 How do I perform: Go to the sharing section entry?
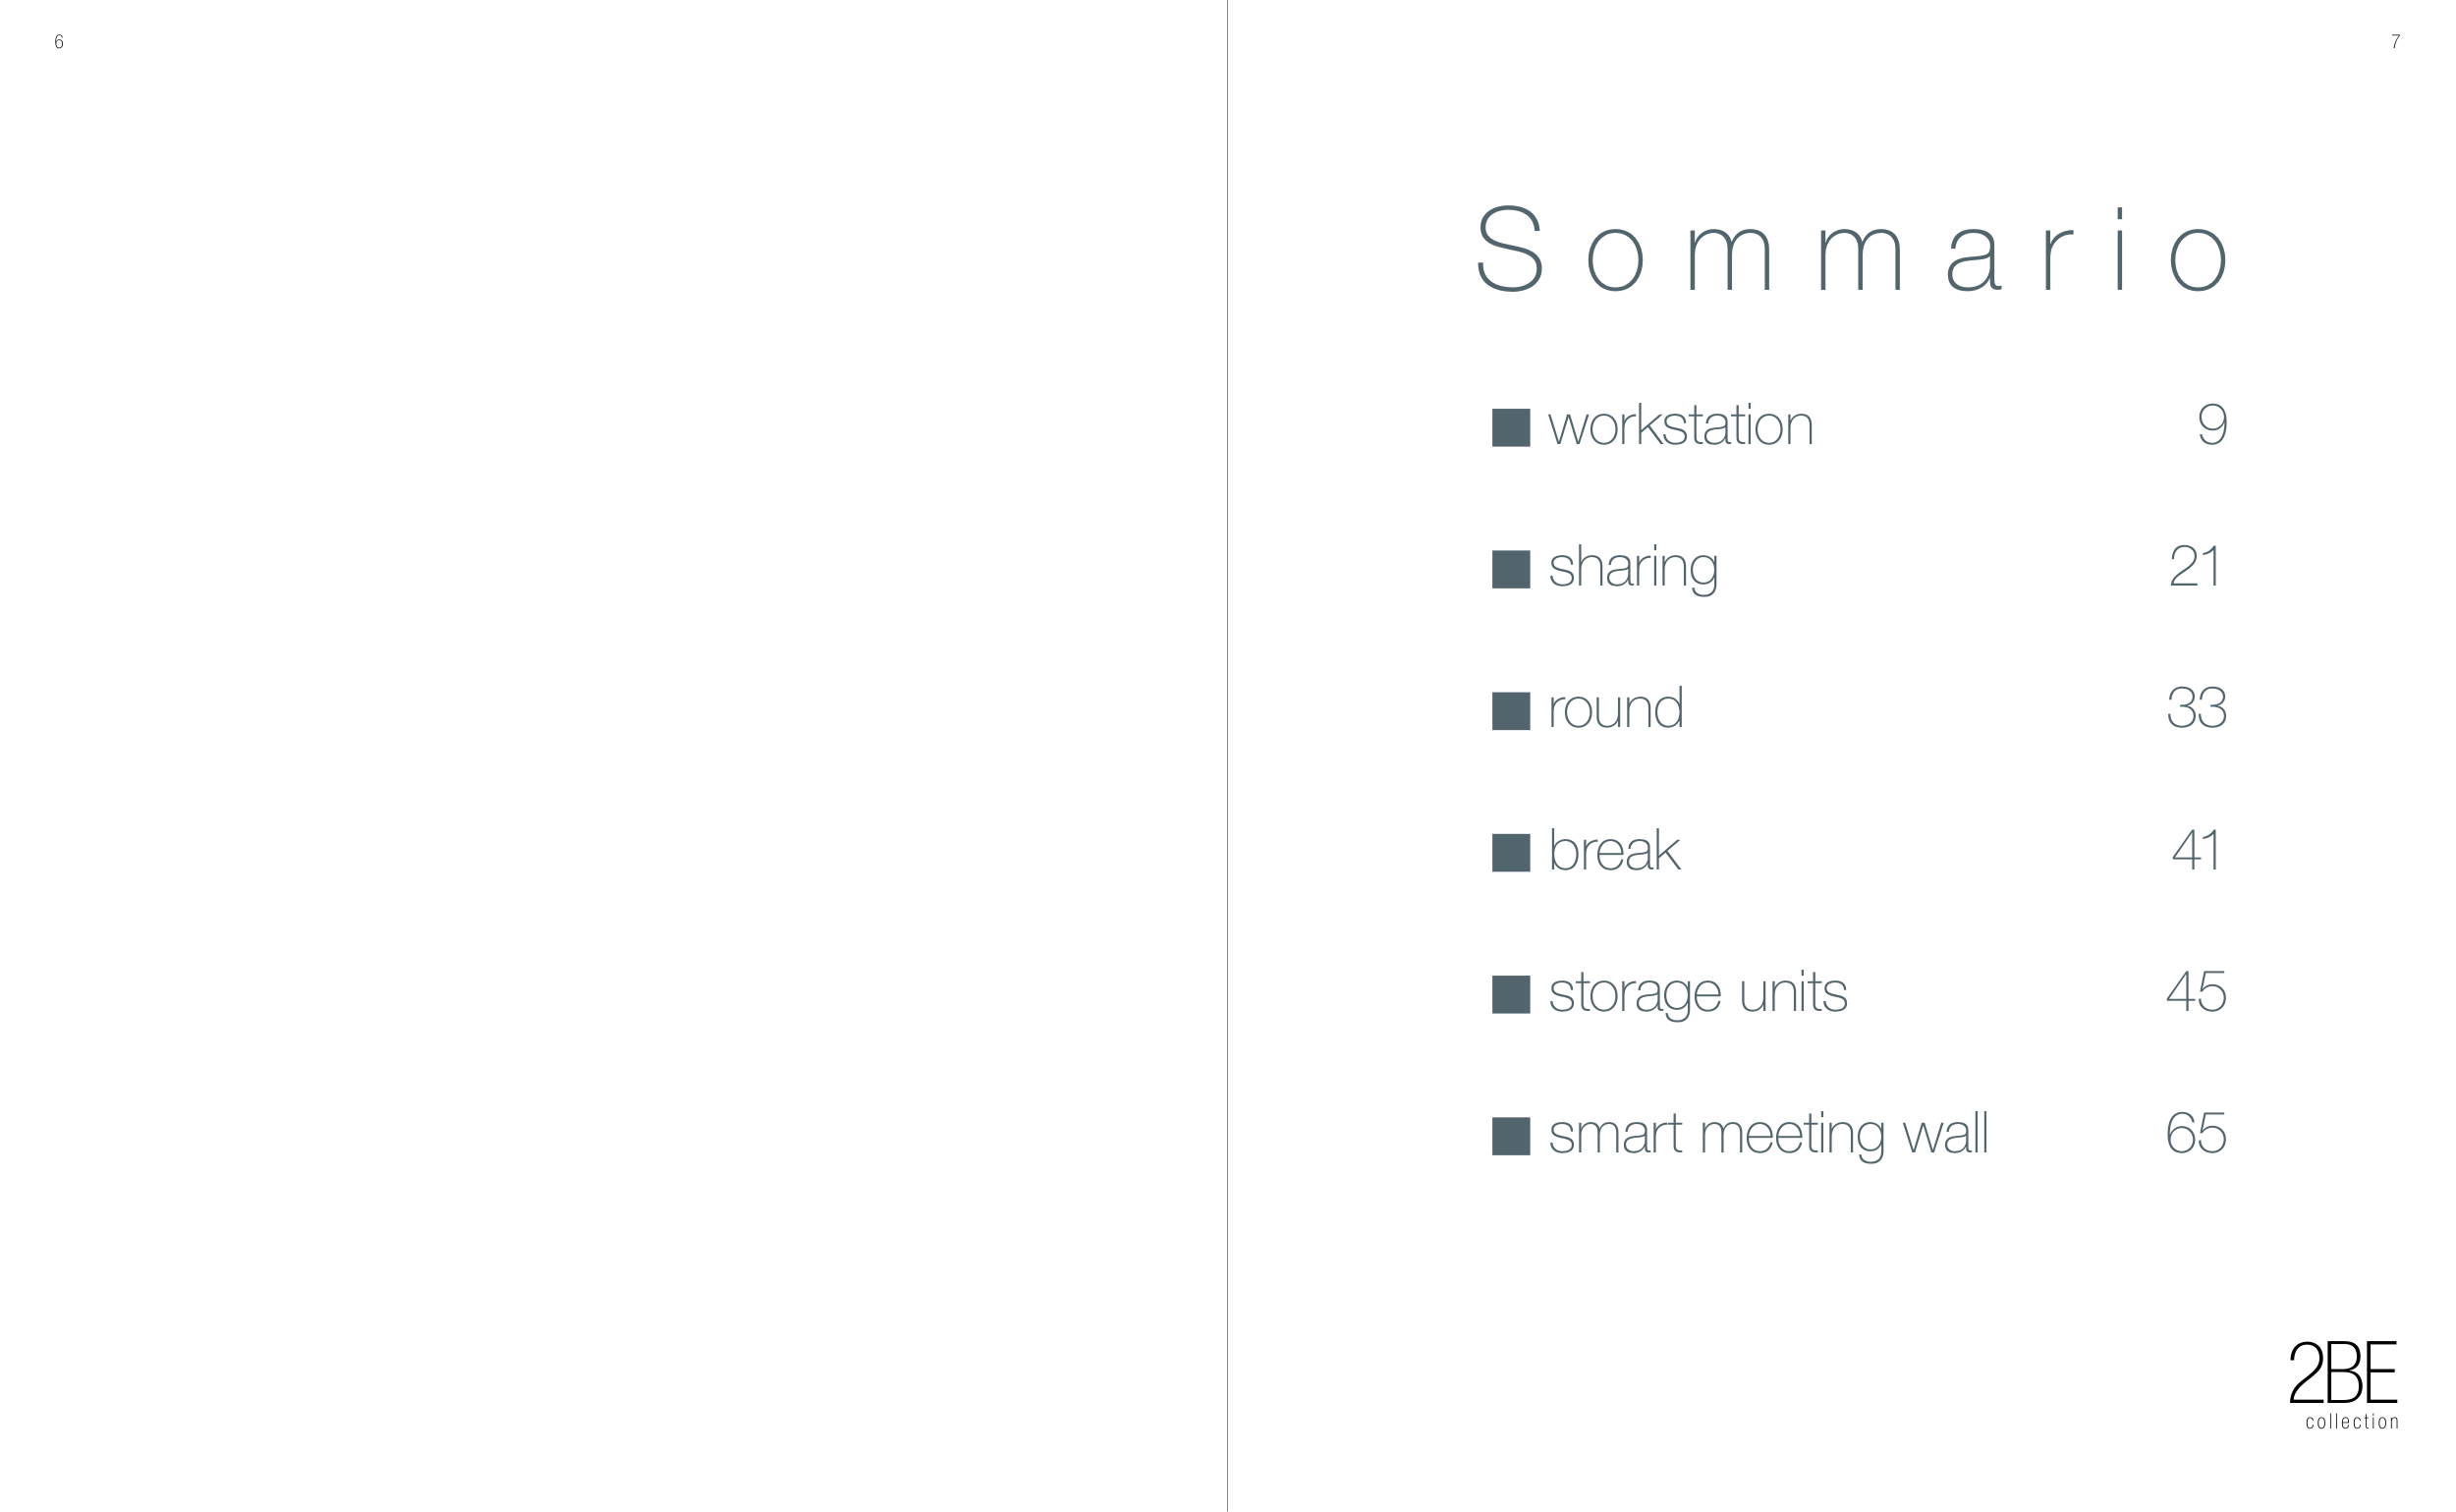pyautogui.click(x=1633, y=568)
